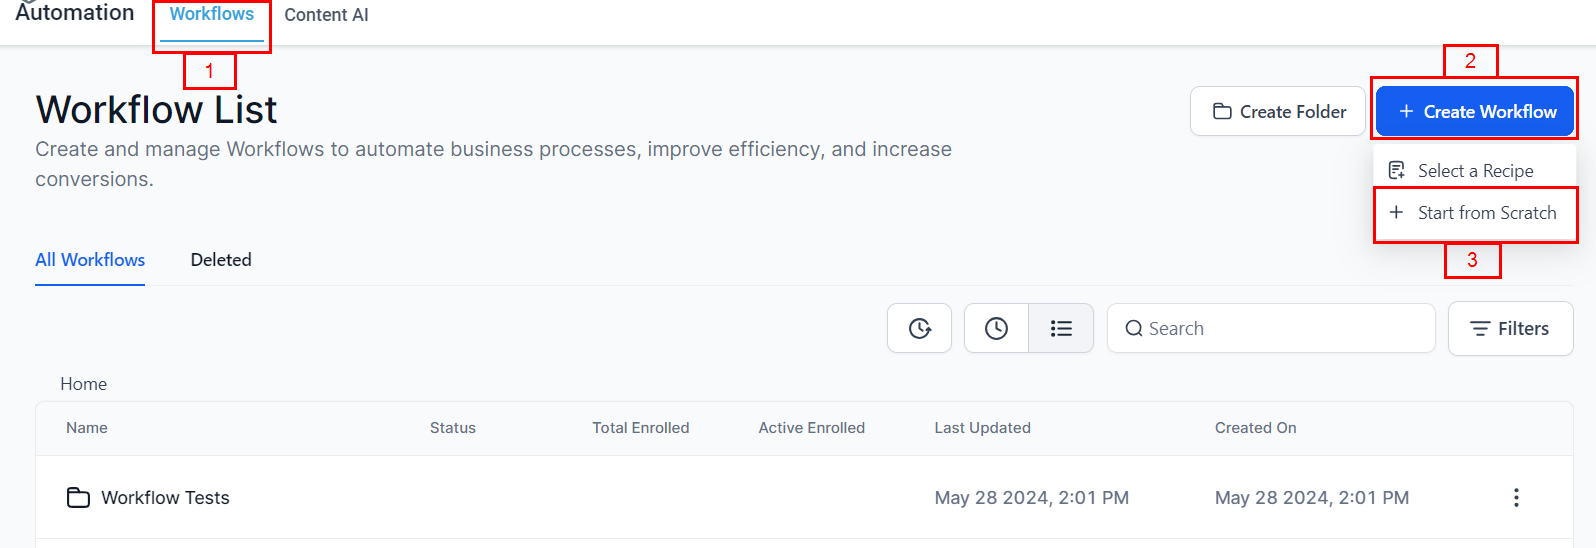The image size is (1596, 548).
Task: Click the blue Create Workflow button
Action: [x=1475, y=111]
